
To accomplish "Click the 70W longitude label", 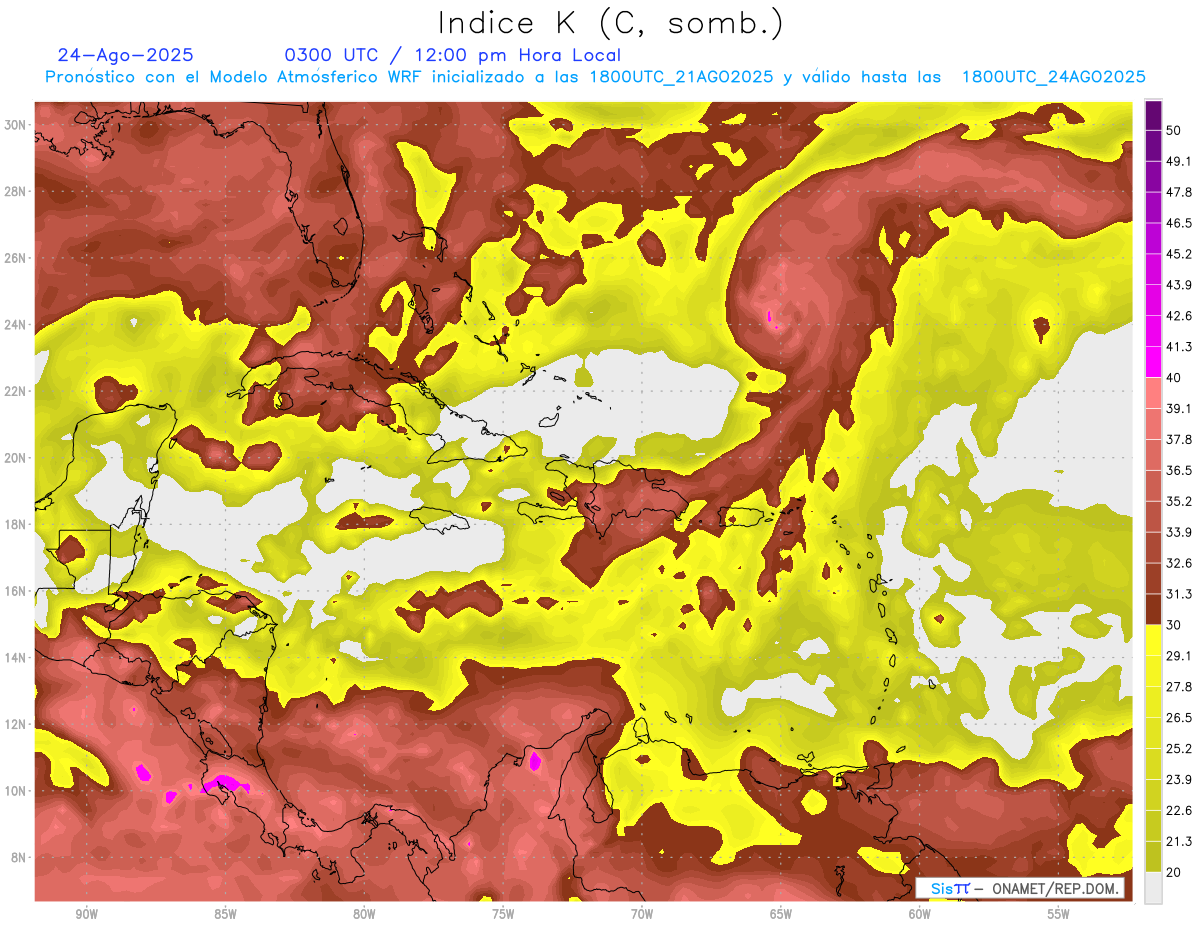I will (x=642, y=915).
